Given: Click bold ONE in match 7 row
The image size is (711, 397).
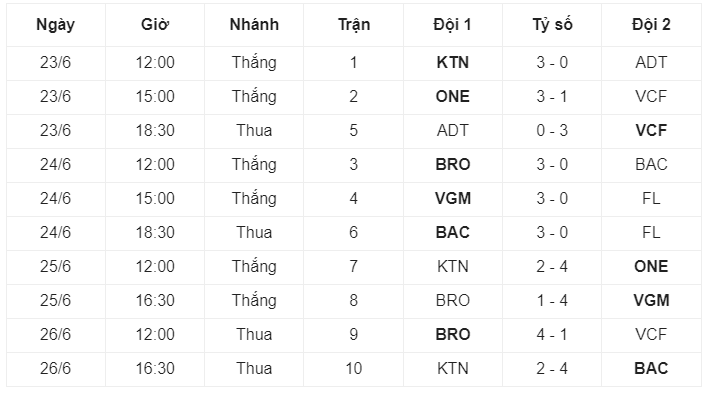Looking at the screenshot, I should click(x=651, y=266).
